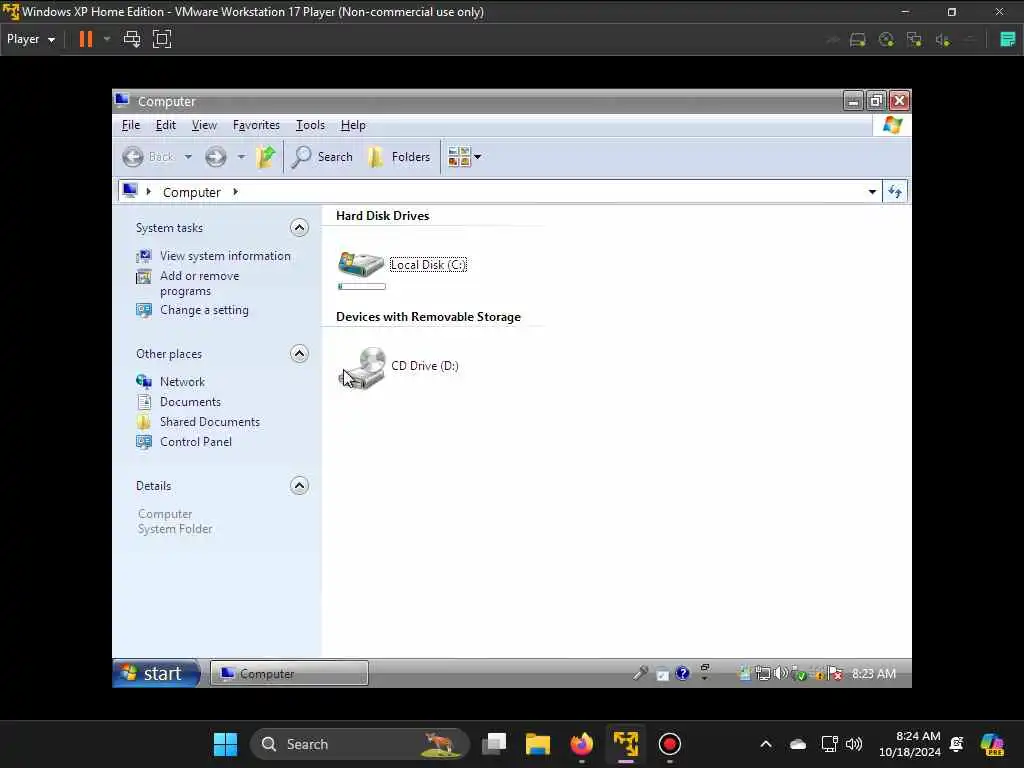Collapse the System tasks section
The width and height of the screenshot is (1024, 768).
click(x=299, y=227)
